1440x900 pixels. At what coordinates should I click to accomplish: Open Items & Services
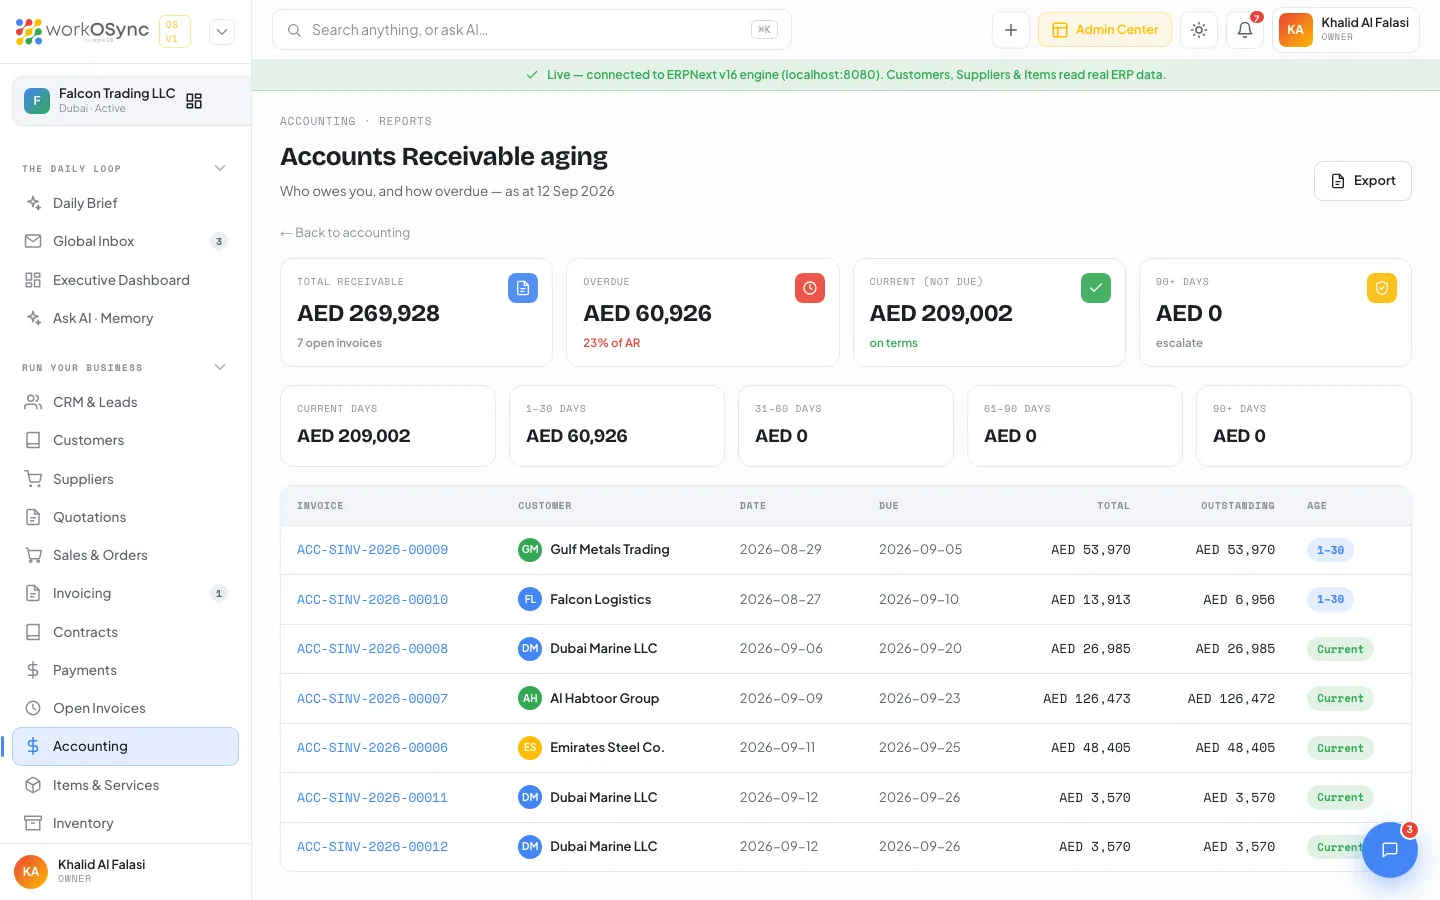coord(126,785)
